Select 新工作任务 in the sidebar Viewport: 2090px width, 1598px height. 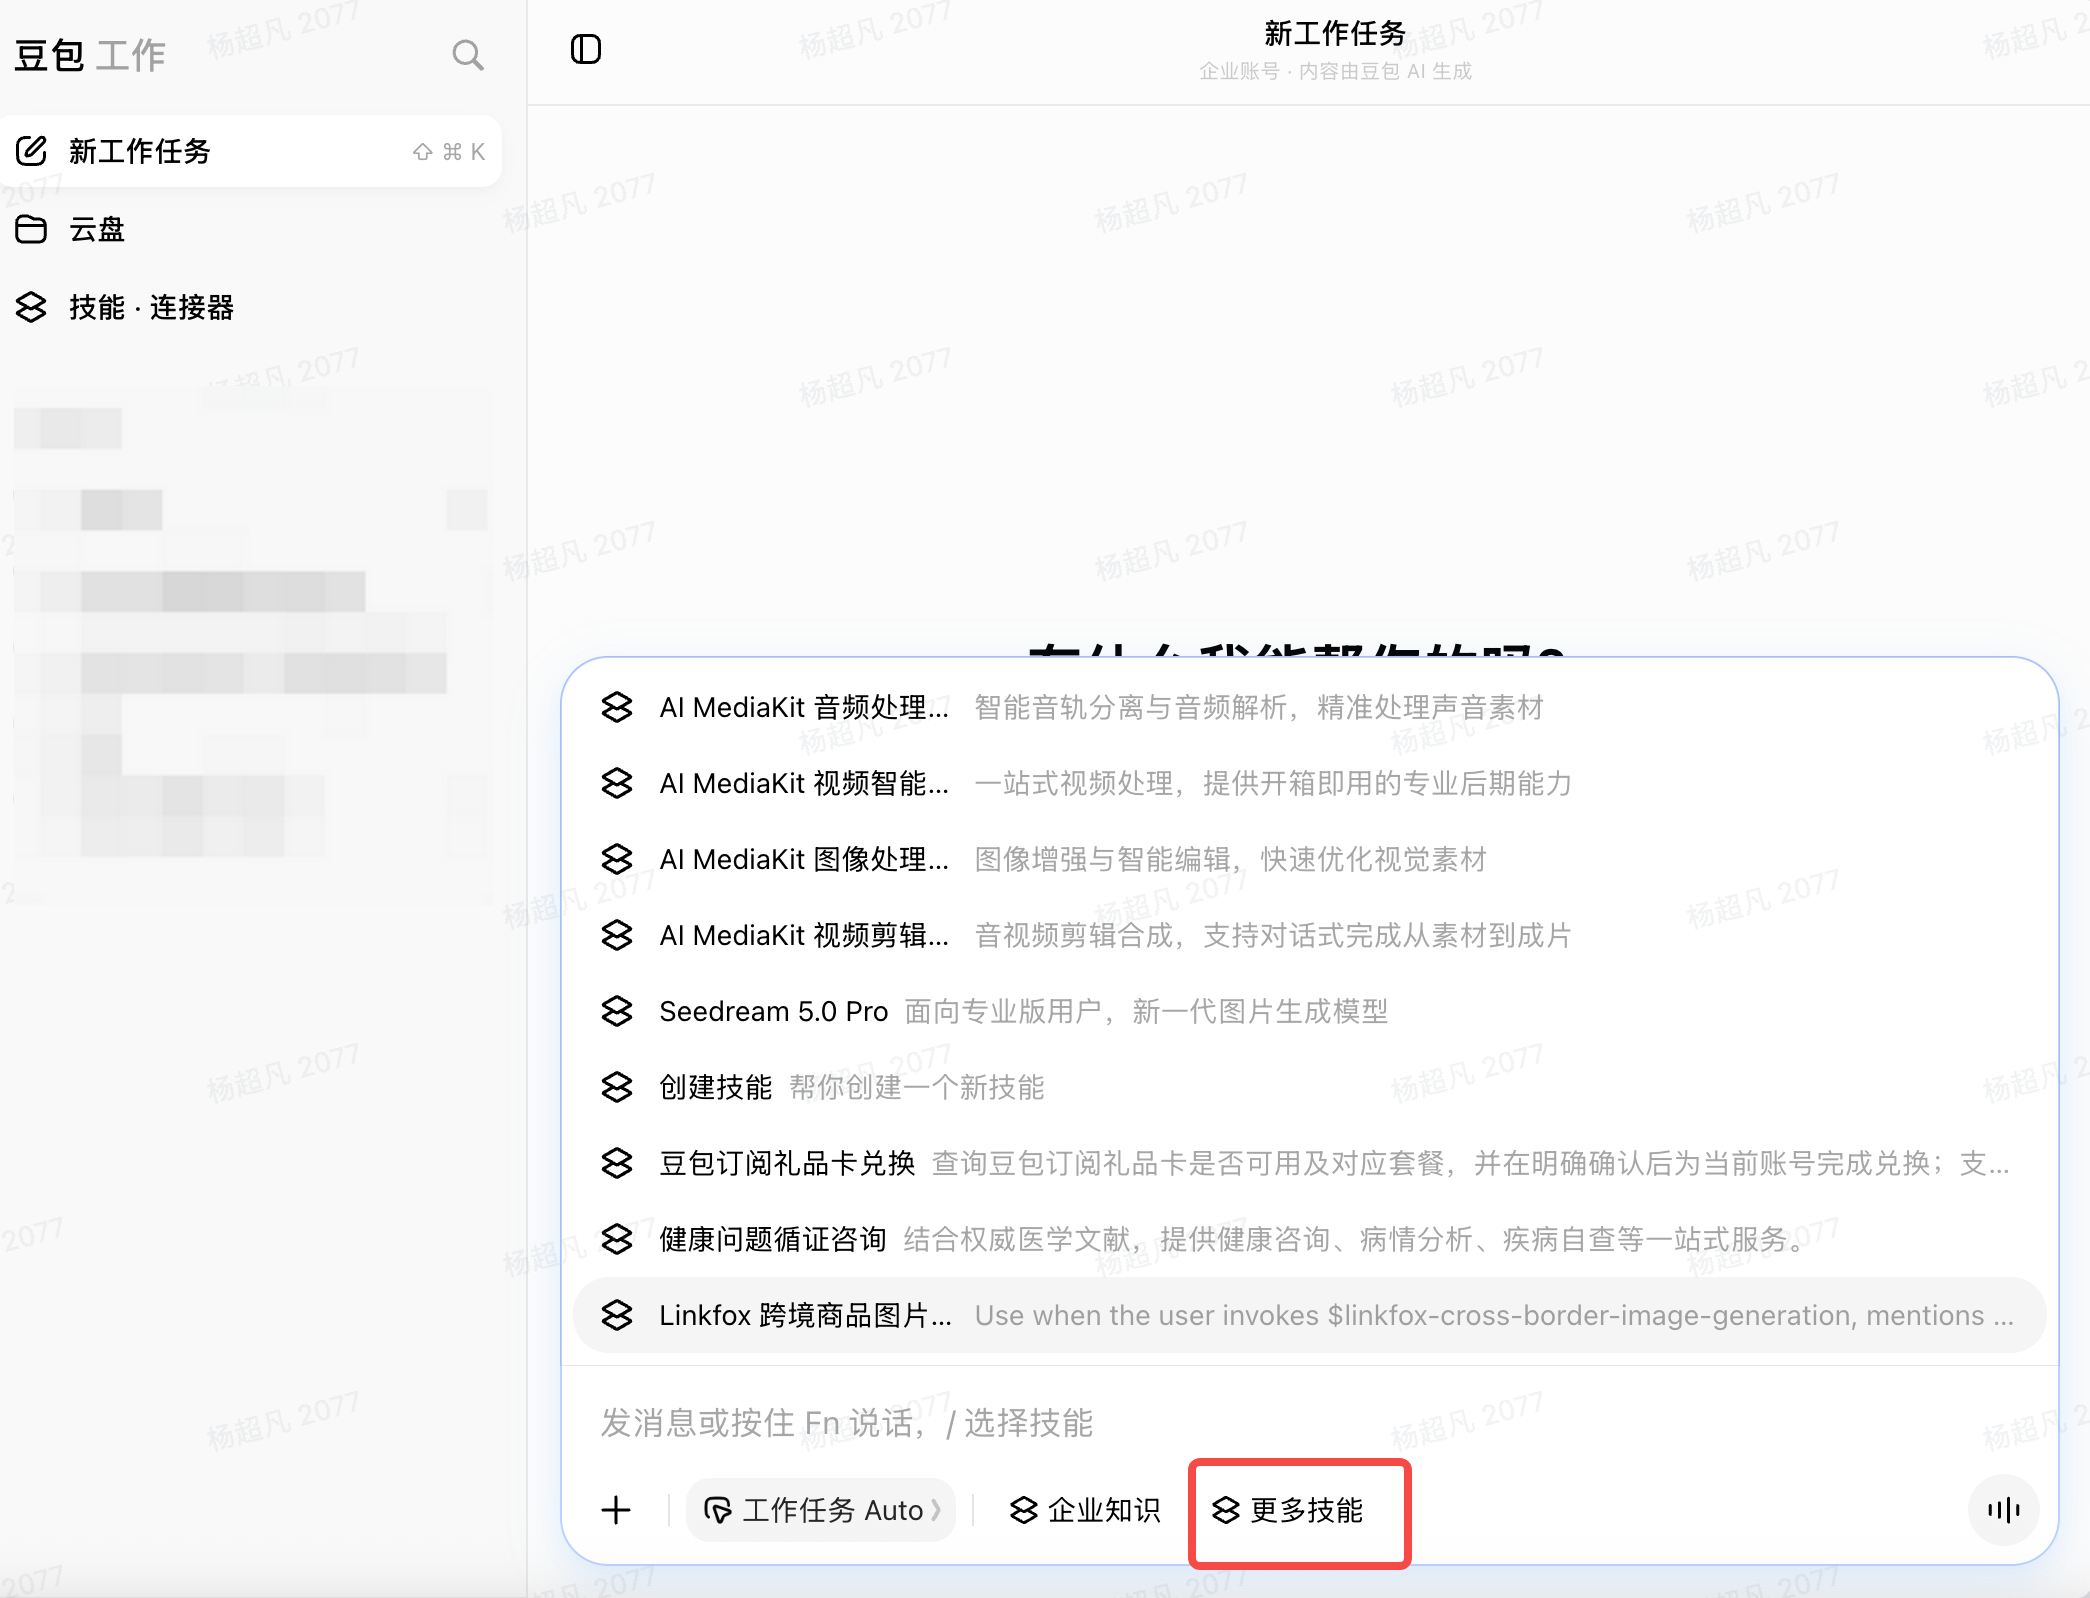pos(250,151)
